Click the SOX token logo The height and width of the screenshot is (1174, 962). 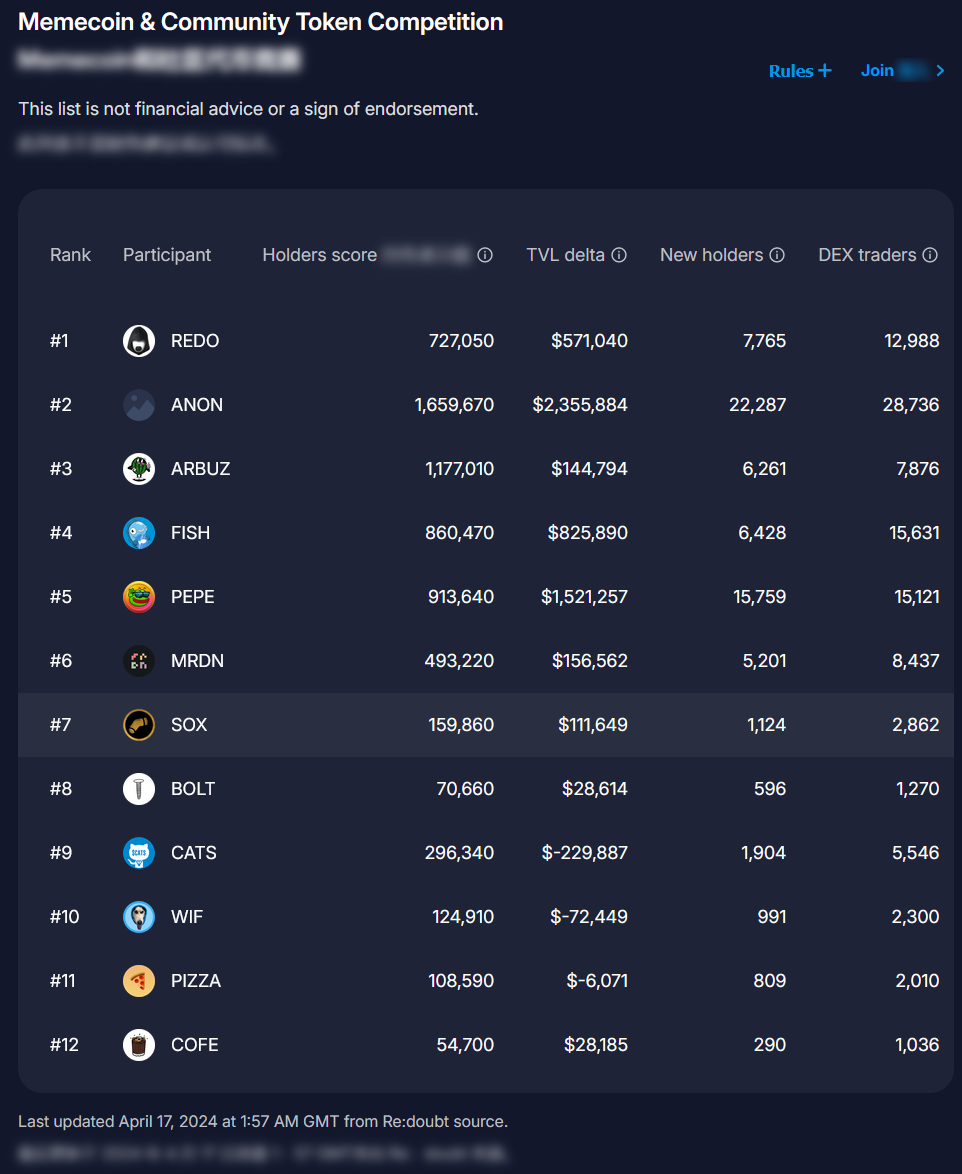click(139, 725)
